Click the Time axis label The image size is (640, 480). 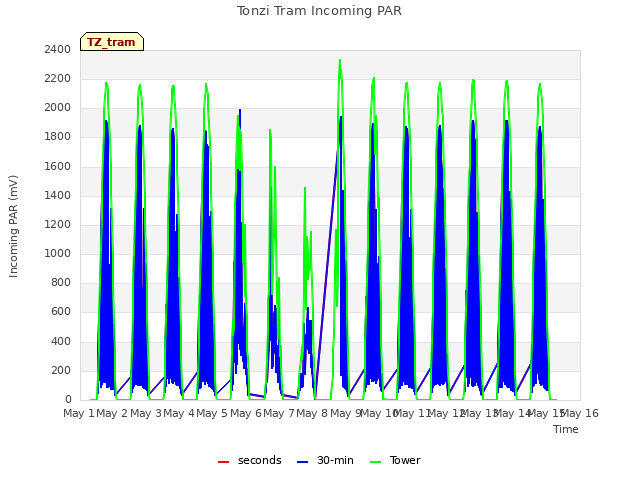click(x=566, y=429)
